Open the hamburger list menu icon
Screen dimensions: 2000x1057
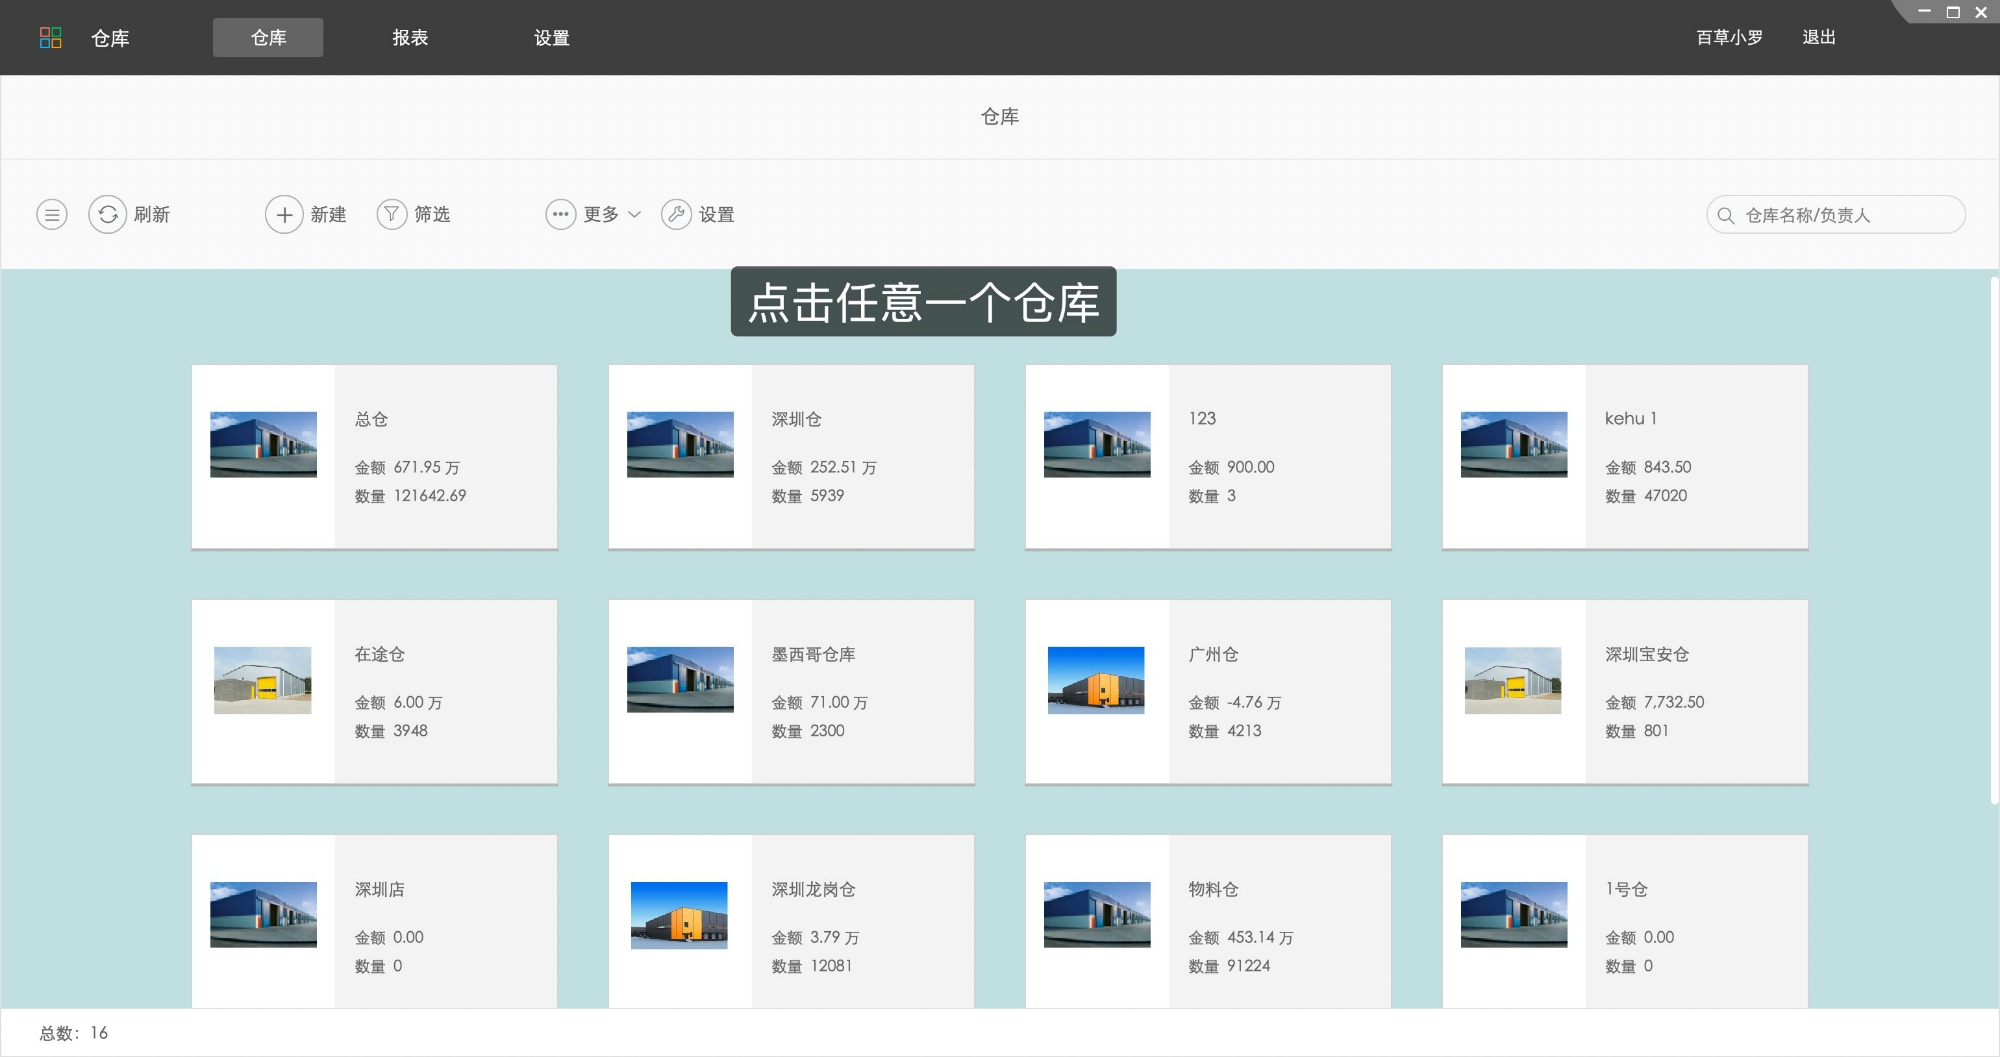pos(52,214)
